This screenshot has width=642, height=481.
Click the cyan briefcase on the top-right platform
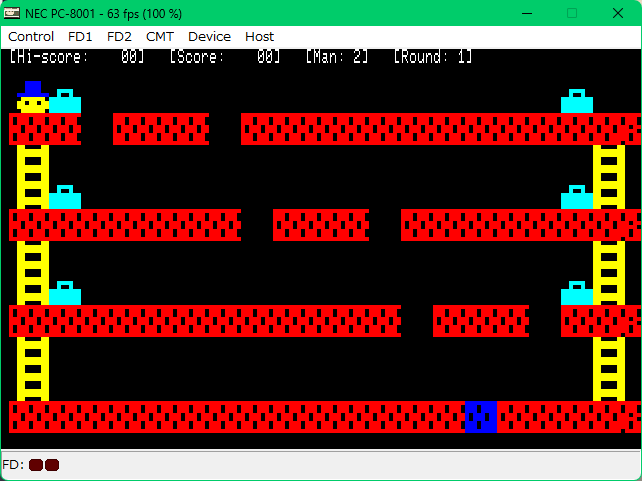[x=577, y=101]
